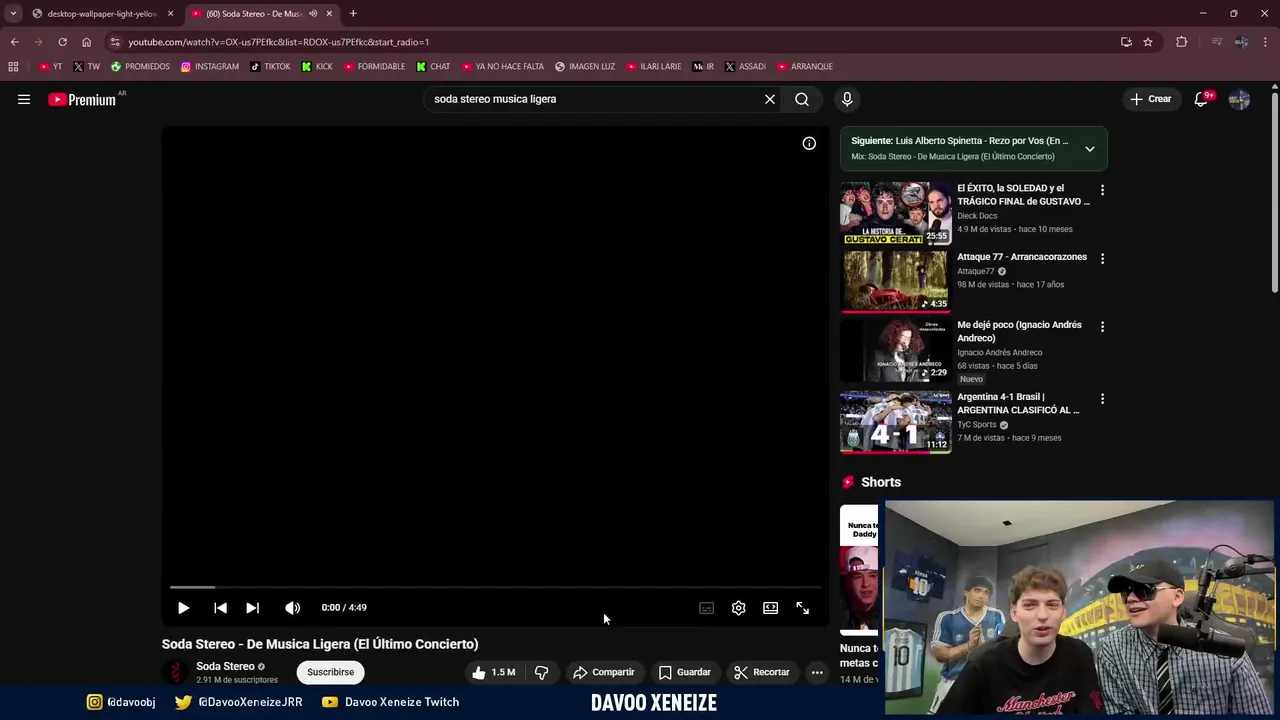
Task: Open the KICK bookmark
Action: pos(317,67)
